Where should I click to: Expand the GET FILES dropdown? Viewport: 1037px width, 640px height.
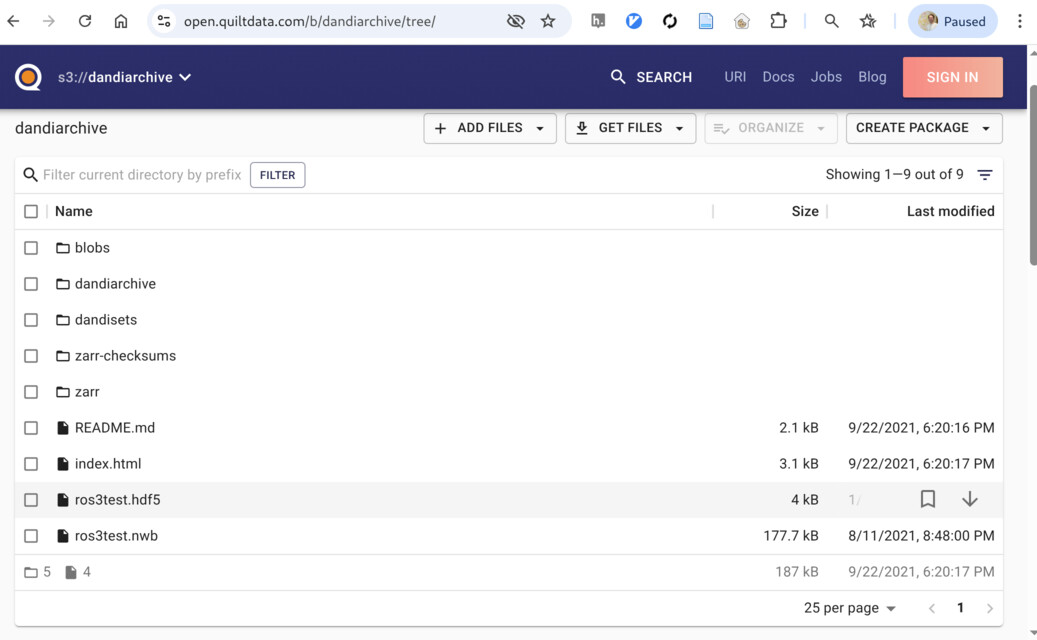(x=630, y=128)
